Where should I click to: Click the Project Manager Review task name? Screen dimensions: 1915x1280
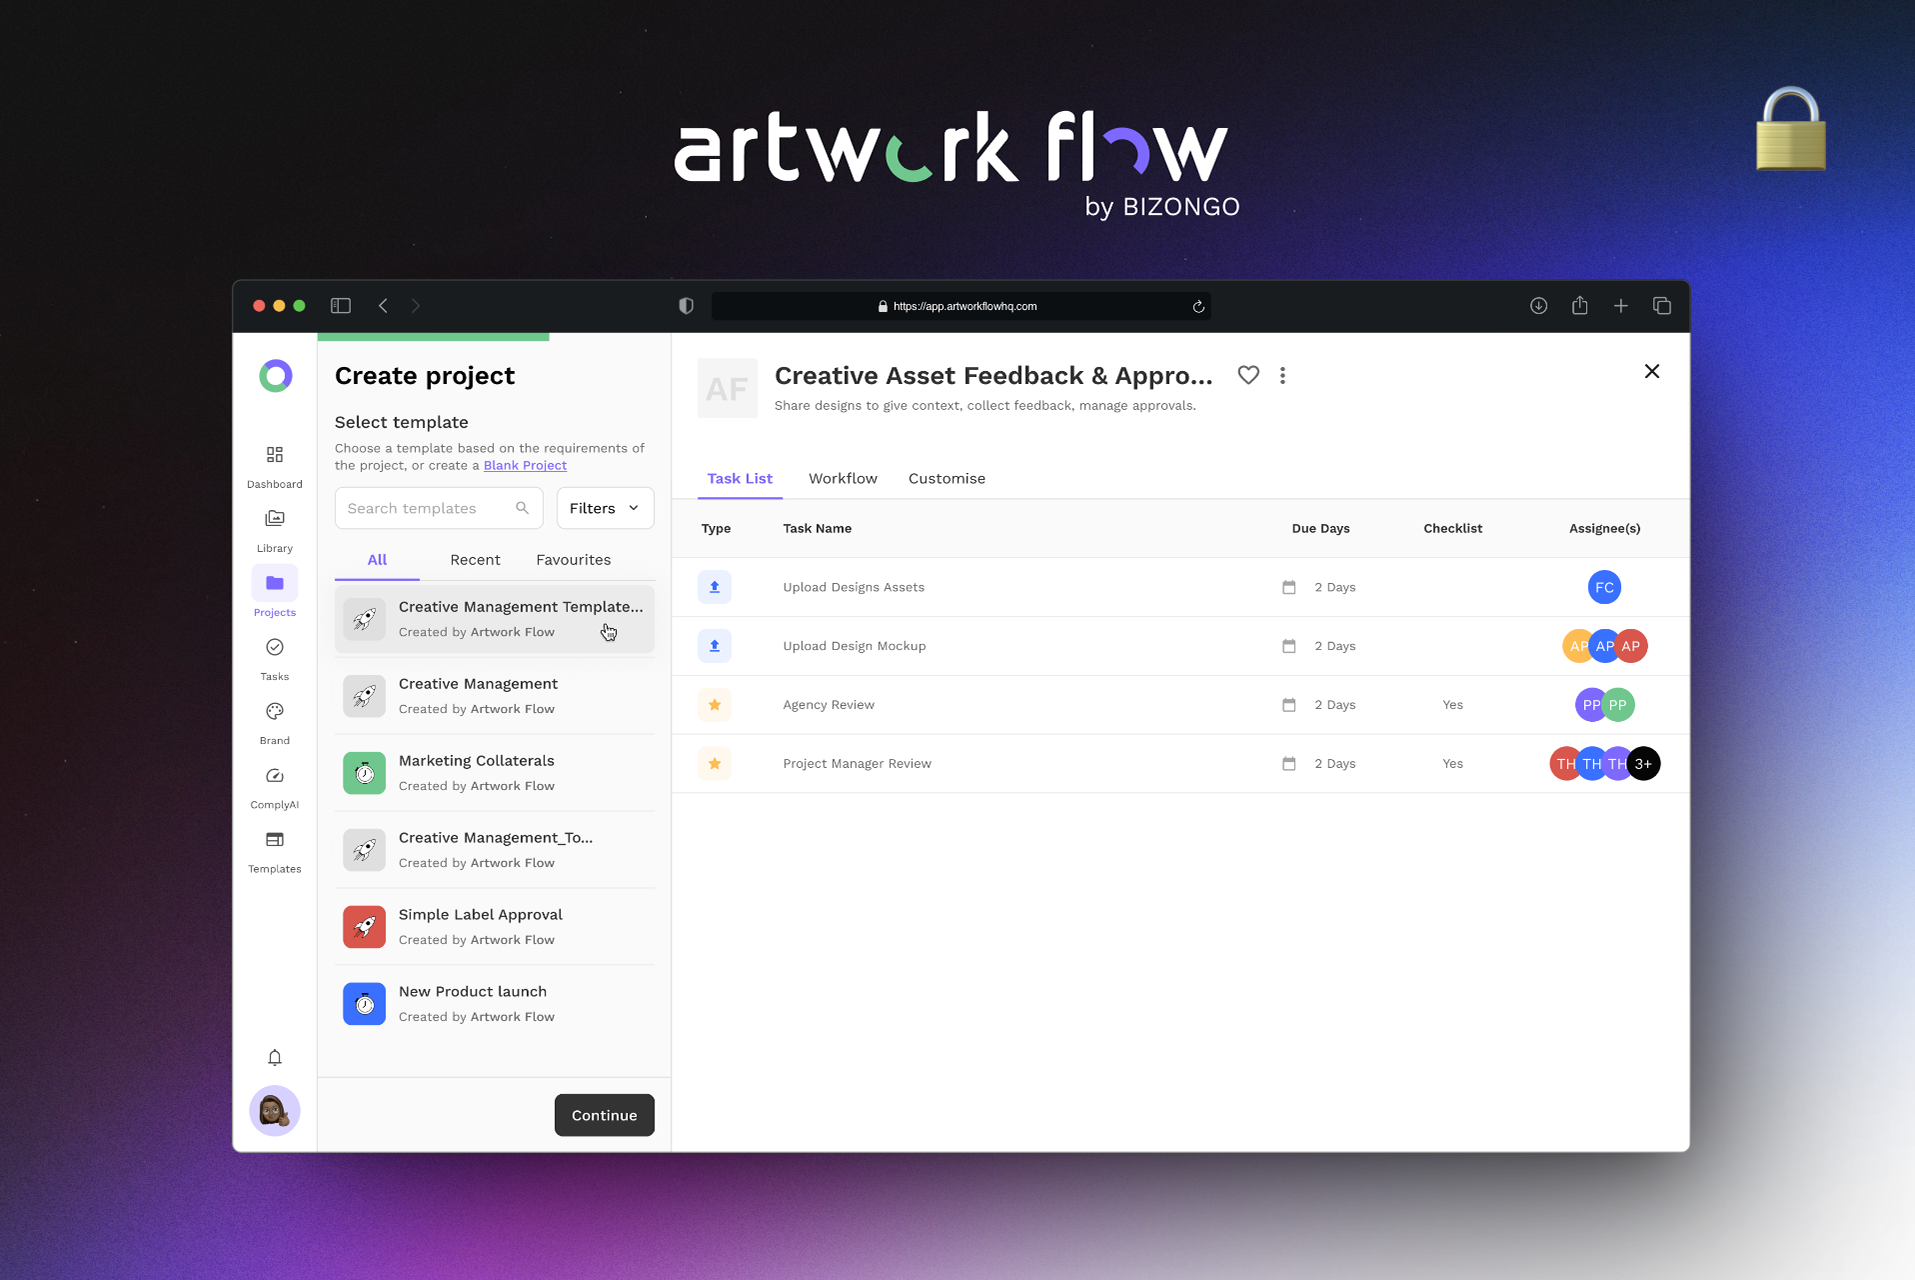point(857,764)
